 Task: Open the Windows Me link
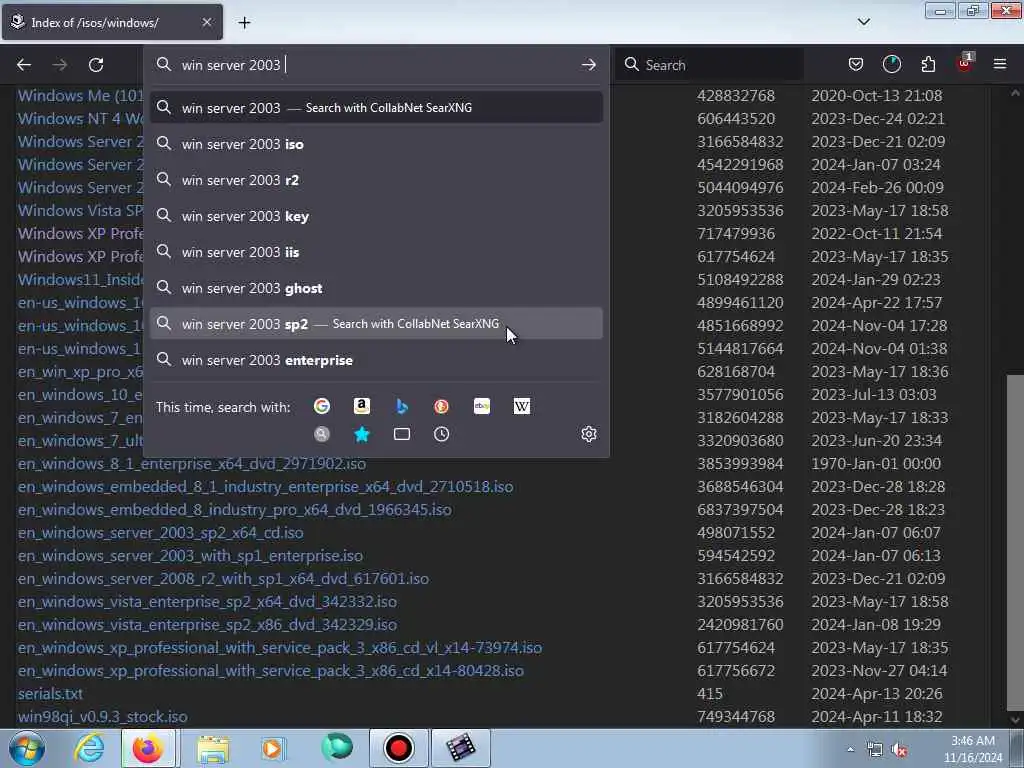tap(80, 95)
